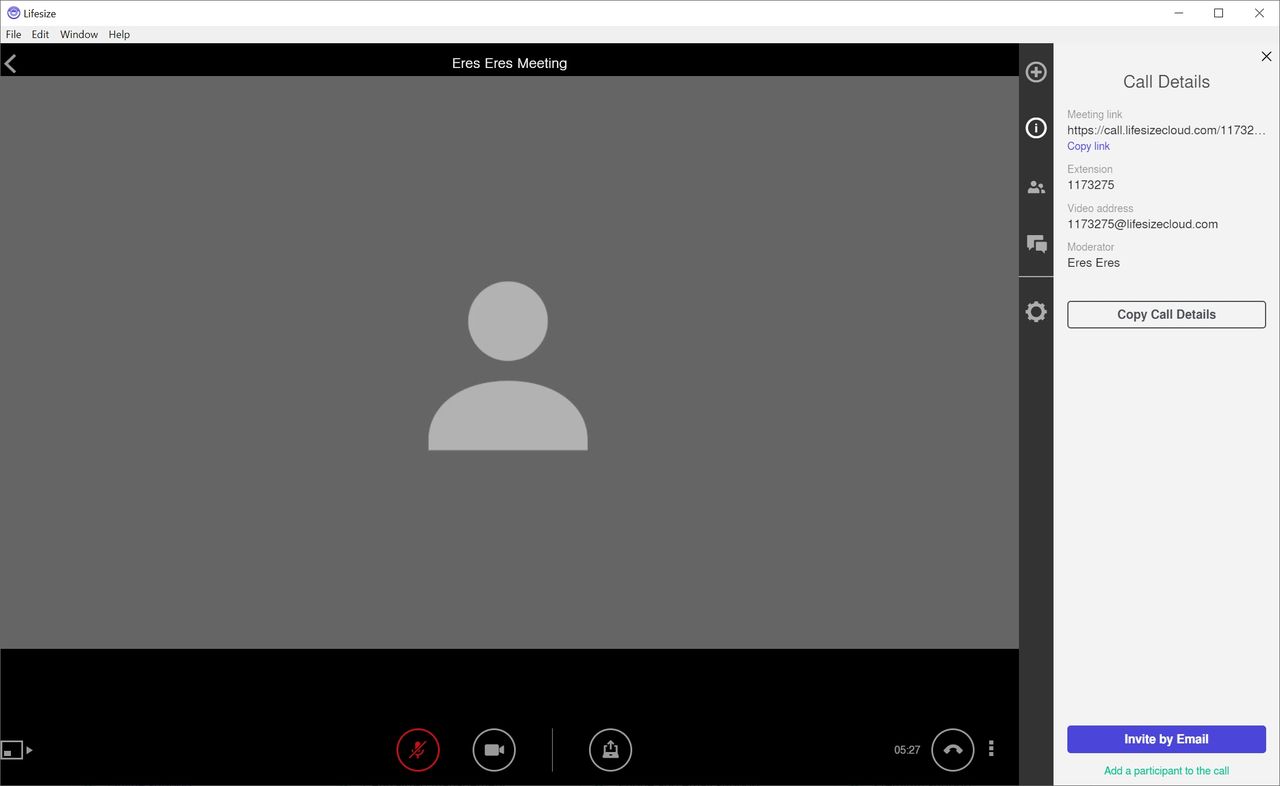This screenshot has width=1280, height=786.
Task: Click the call timer 05:27
Action: [907, 750]
